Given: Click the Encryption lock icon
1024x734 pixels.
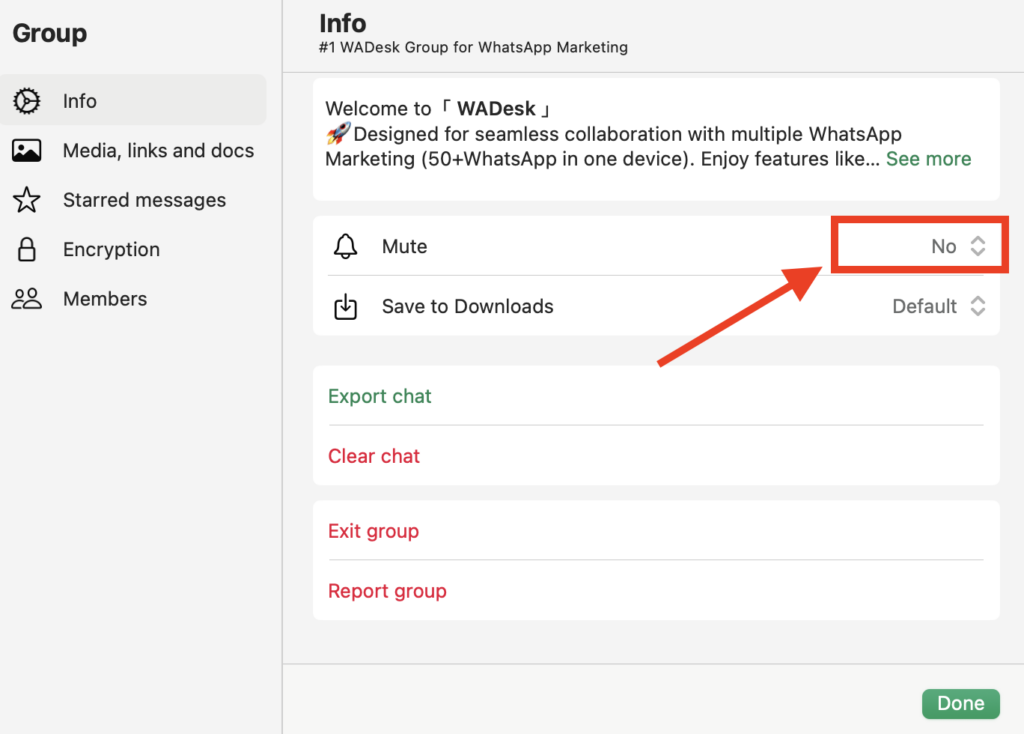Looking at the screenshot, I should click(x=27, y=249).
